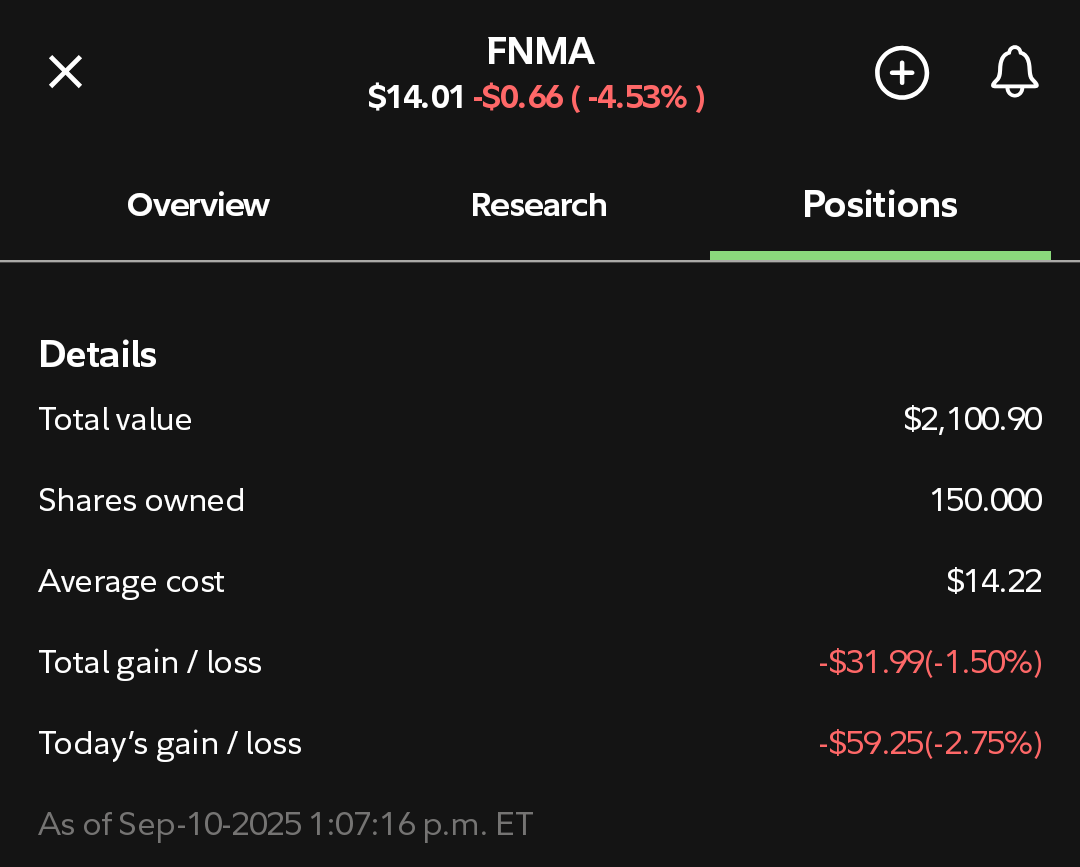Switch to the Research tab
Viewport: 1080px width, 867px height.
point(539,205)
